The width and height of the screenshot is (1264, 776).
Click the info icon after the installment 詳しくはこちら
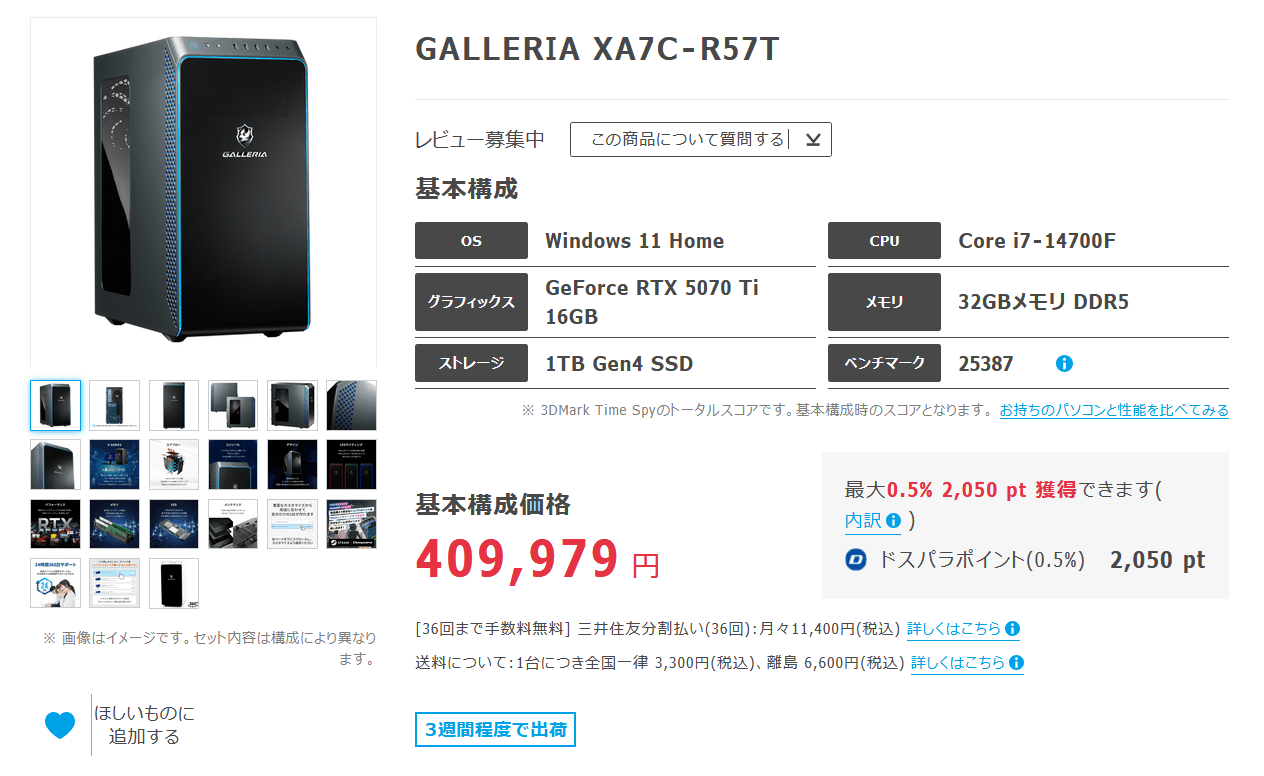pos(1012,629)
